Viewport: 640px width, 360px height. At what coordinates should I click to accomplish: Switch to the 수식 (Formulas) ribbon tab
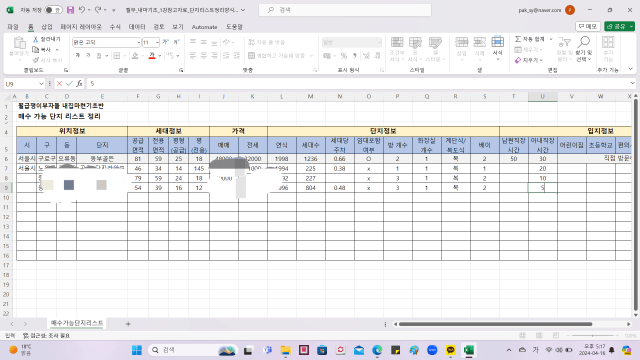click(115, 27)
